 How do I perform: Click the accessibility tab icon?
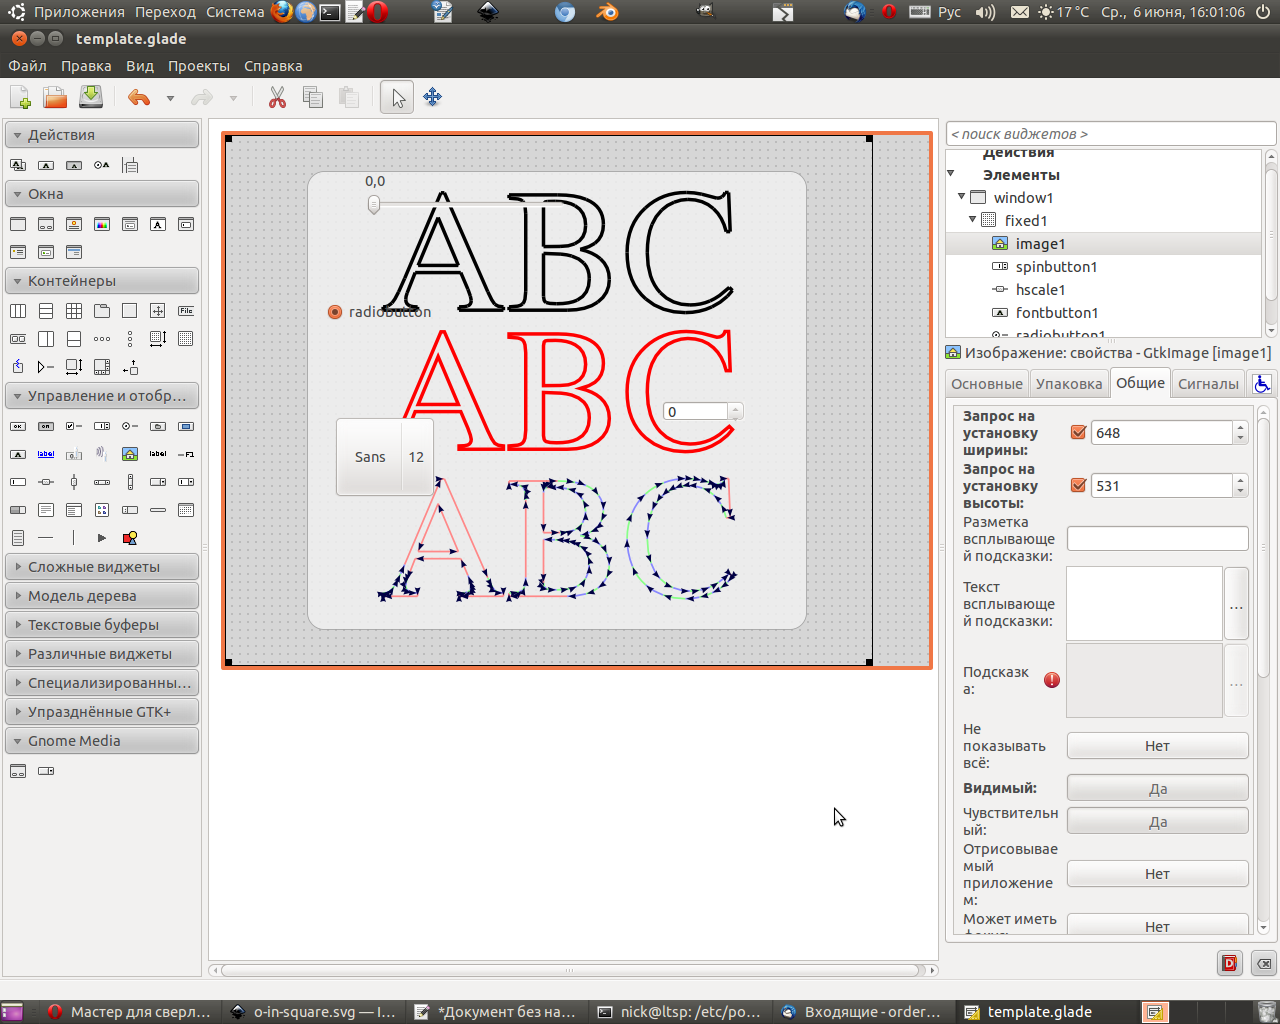click(x=1262, y=384)
